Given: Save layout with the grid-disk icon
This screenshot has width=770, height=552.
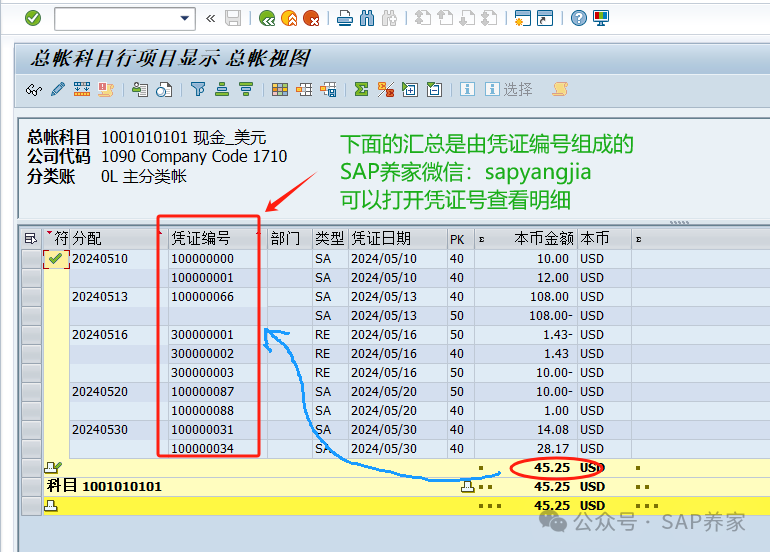Looking at the screenshot, I should [328, 90].
